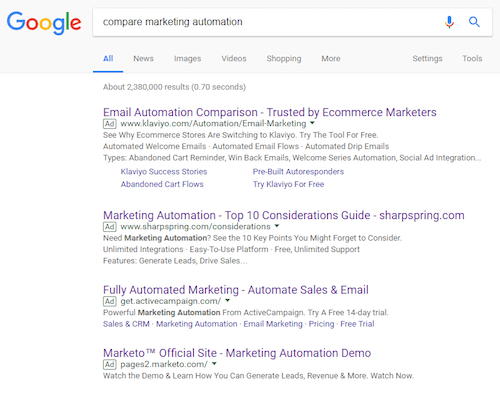Click the Ad badge beside activecampaign URL

109,301
